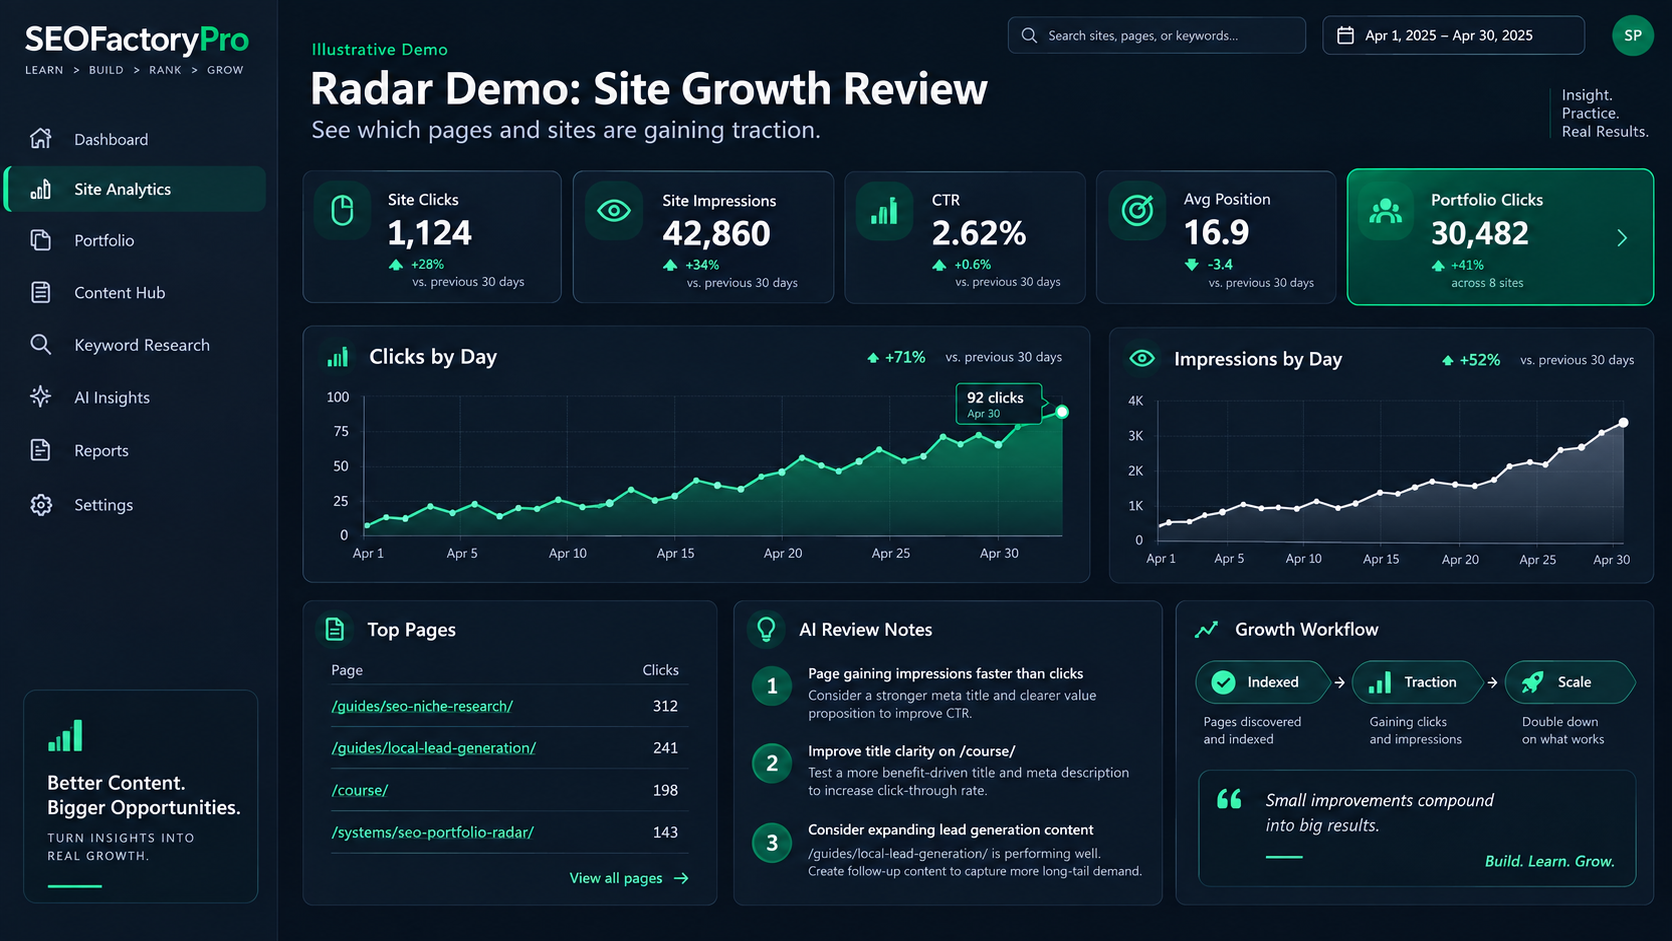Go to Portfolio section
This screenshot has width=1672, height=941.
coord(136,240)
